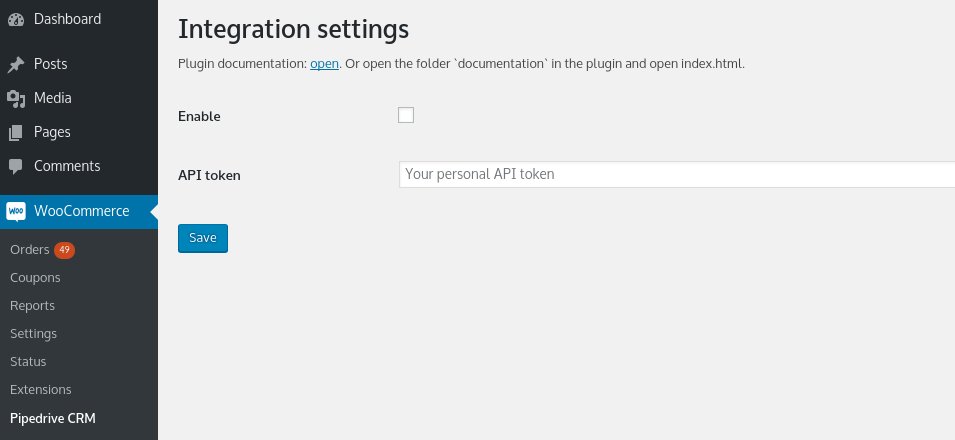Click the Dashboard menu label
Viewport: 955px width, 440px height.
(67, 19)
